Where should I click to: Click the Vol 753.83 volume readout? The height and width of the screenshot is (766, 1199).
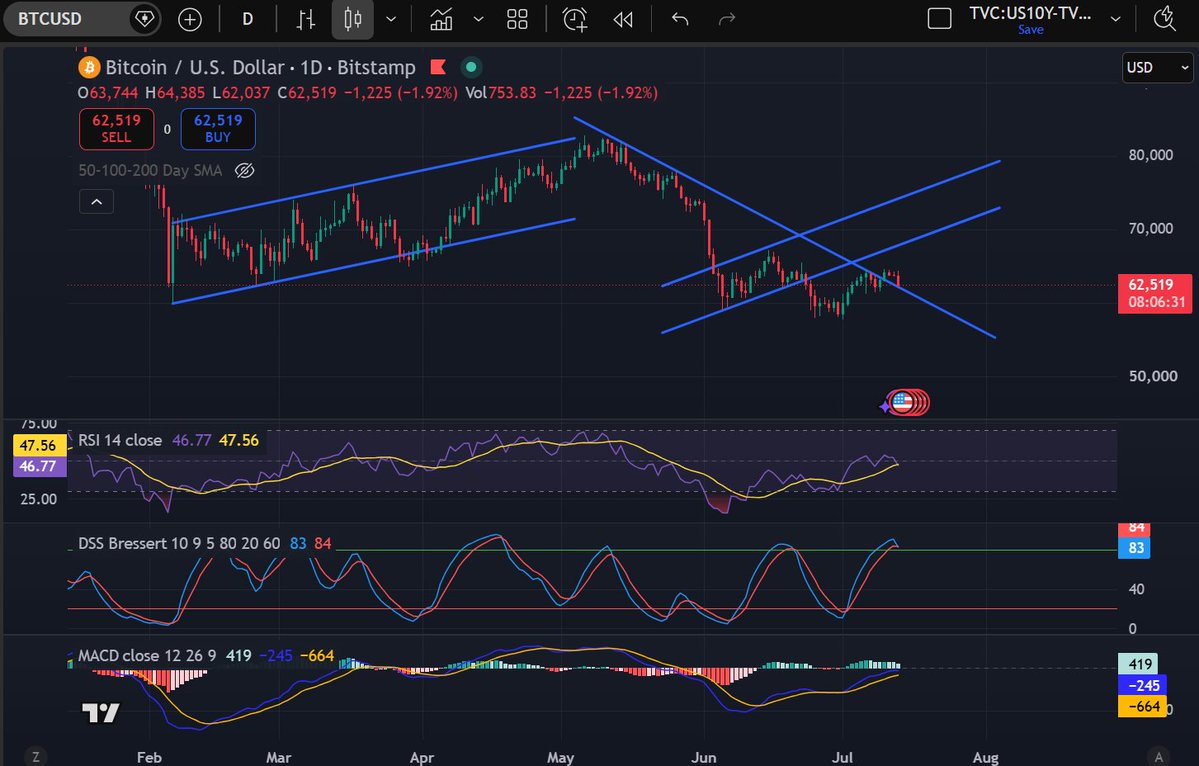[500, 93]
